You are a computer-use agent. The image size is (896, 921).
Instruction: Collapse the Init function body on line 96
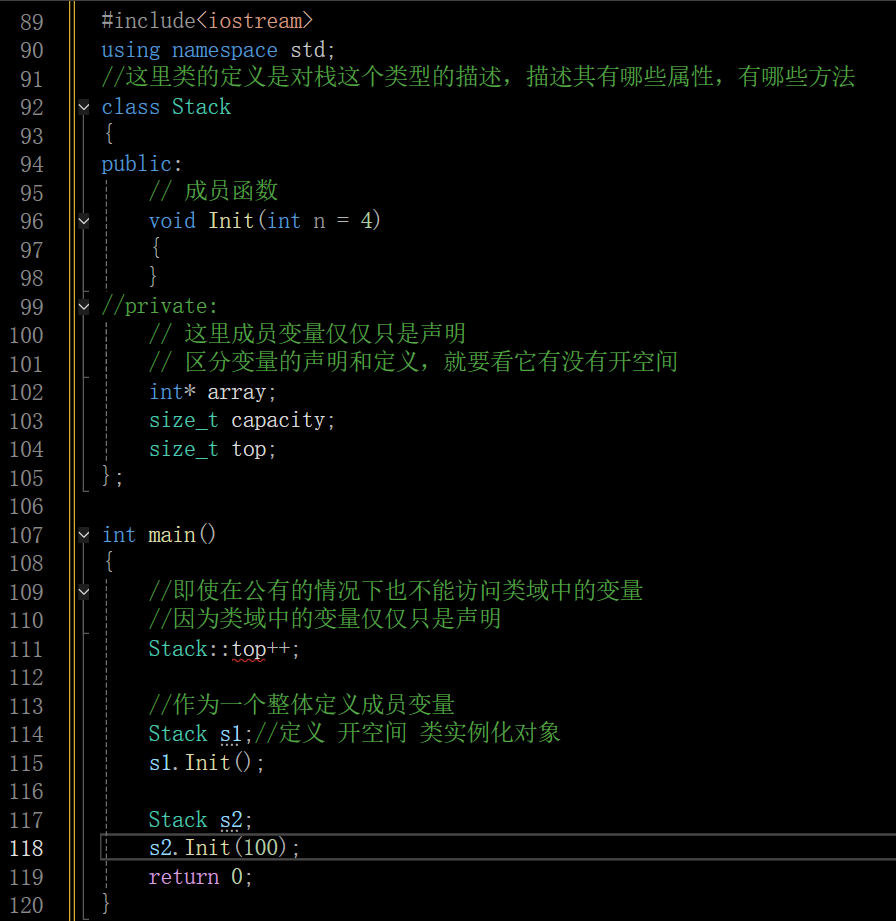pos(83,221)
